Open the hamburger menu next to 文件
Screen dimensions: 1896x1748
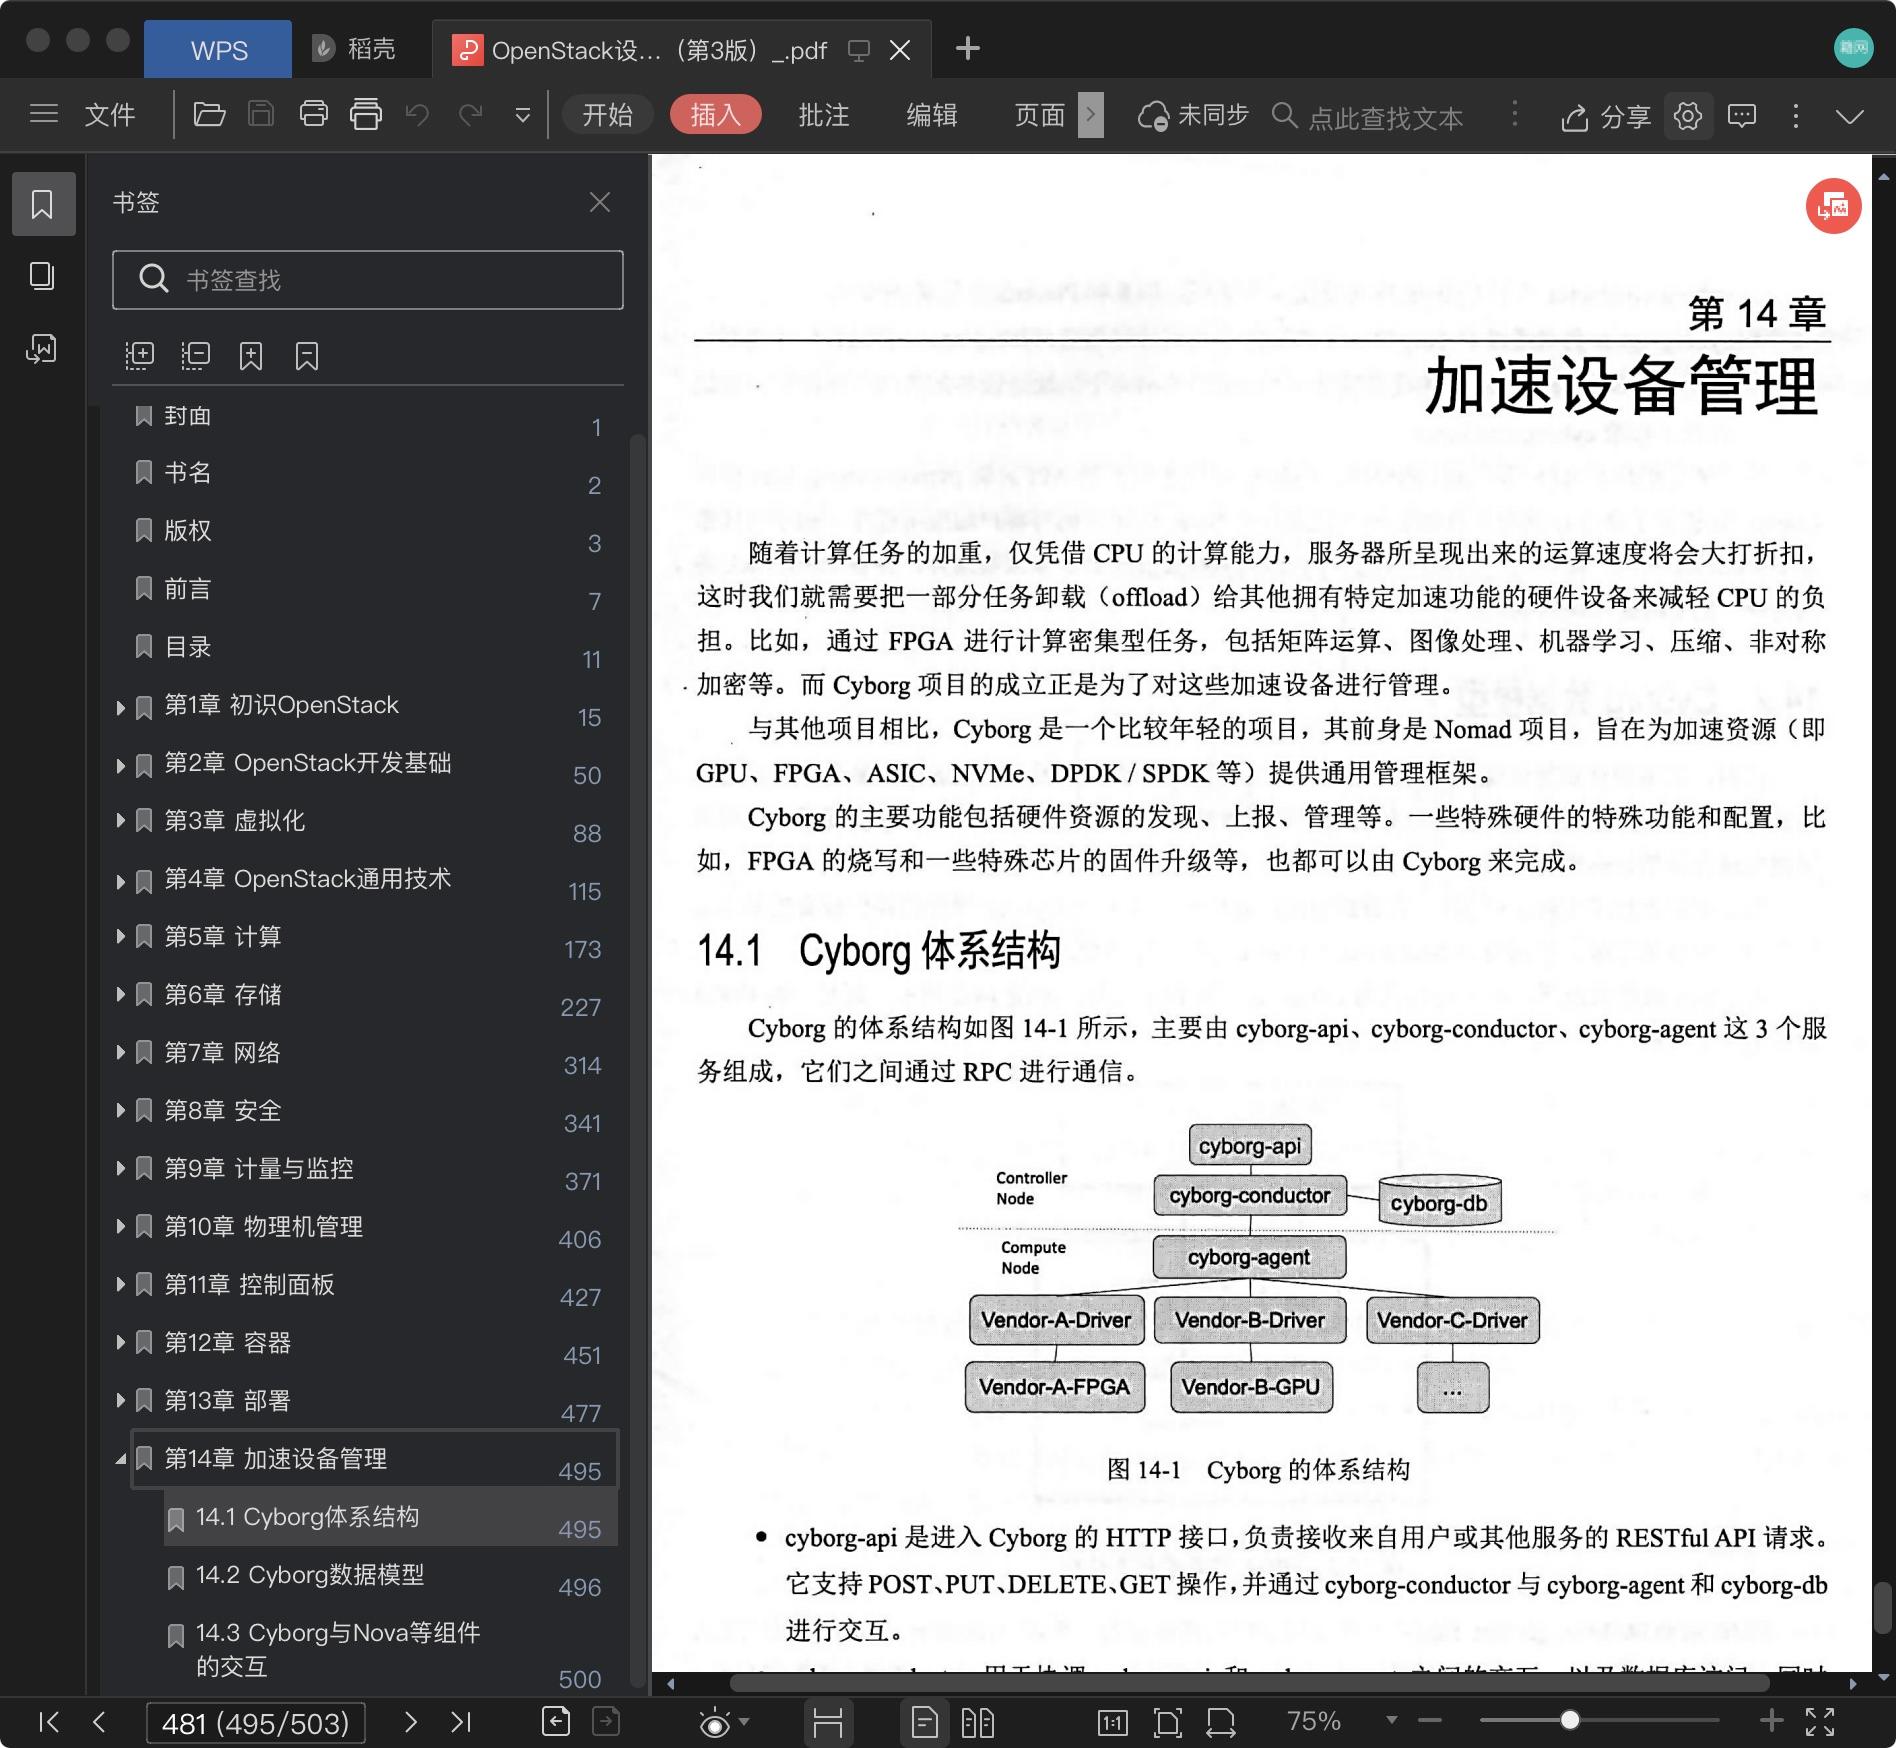43,114
